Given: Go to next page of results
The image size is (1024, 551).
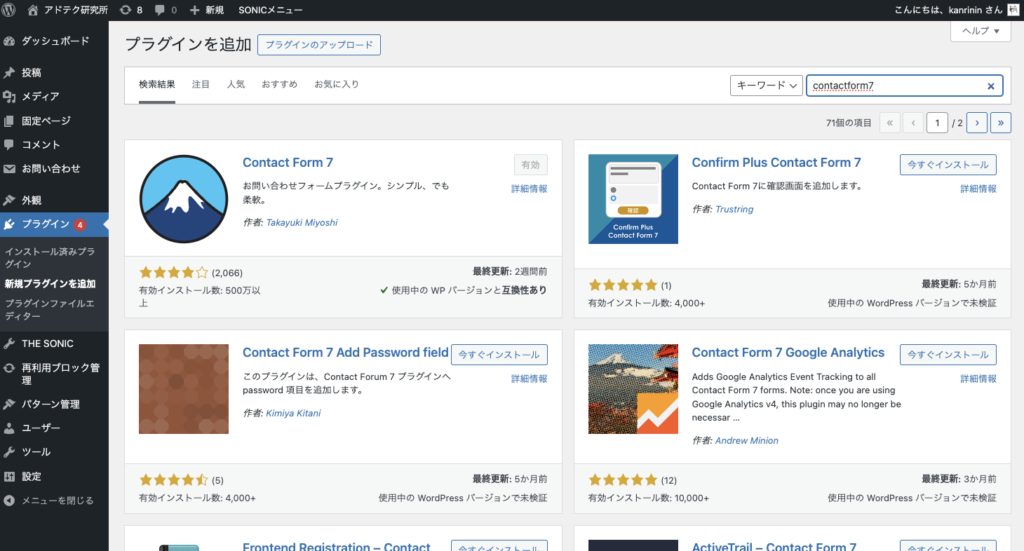Looking at the screenshot, I should click(976, 123).
